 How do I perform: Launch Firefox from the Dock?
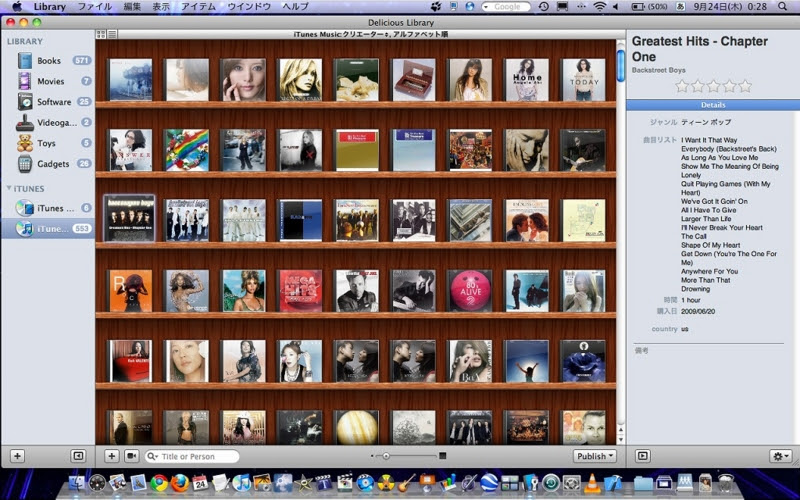point(180,482)
